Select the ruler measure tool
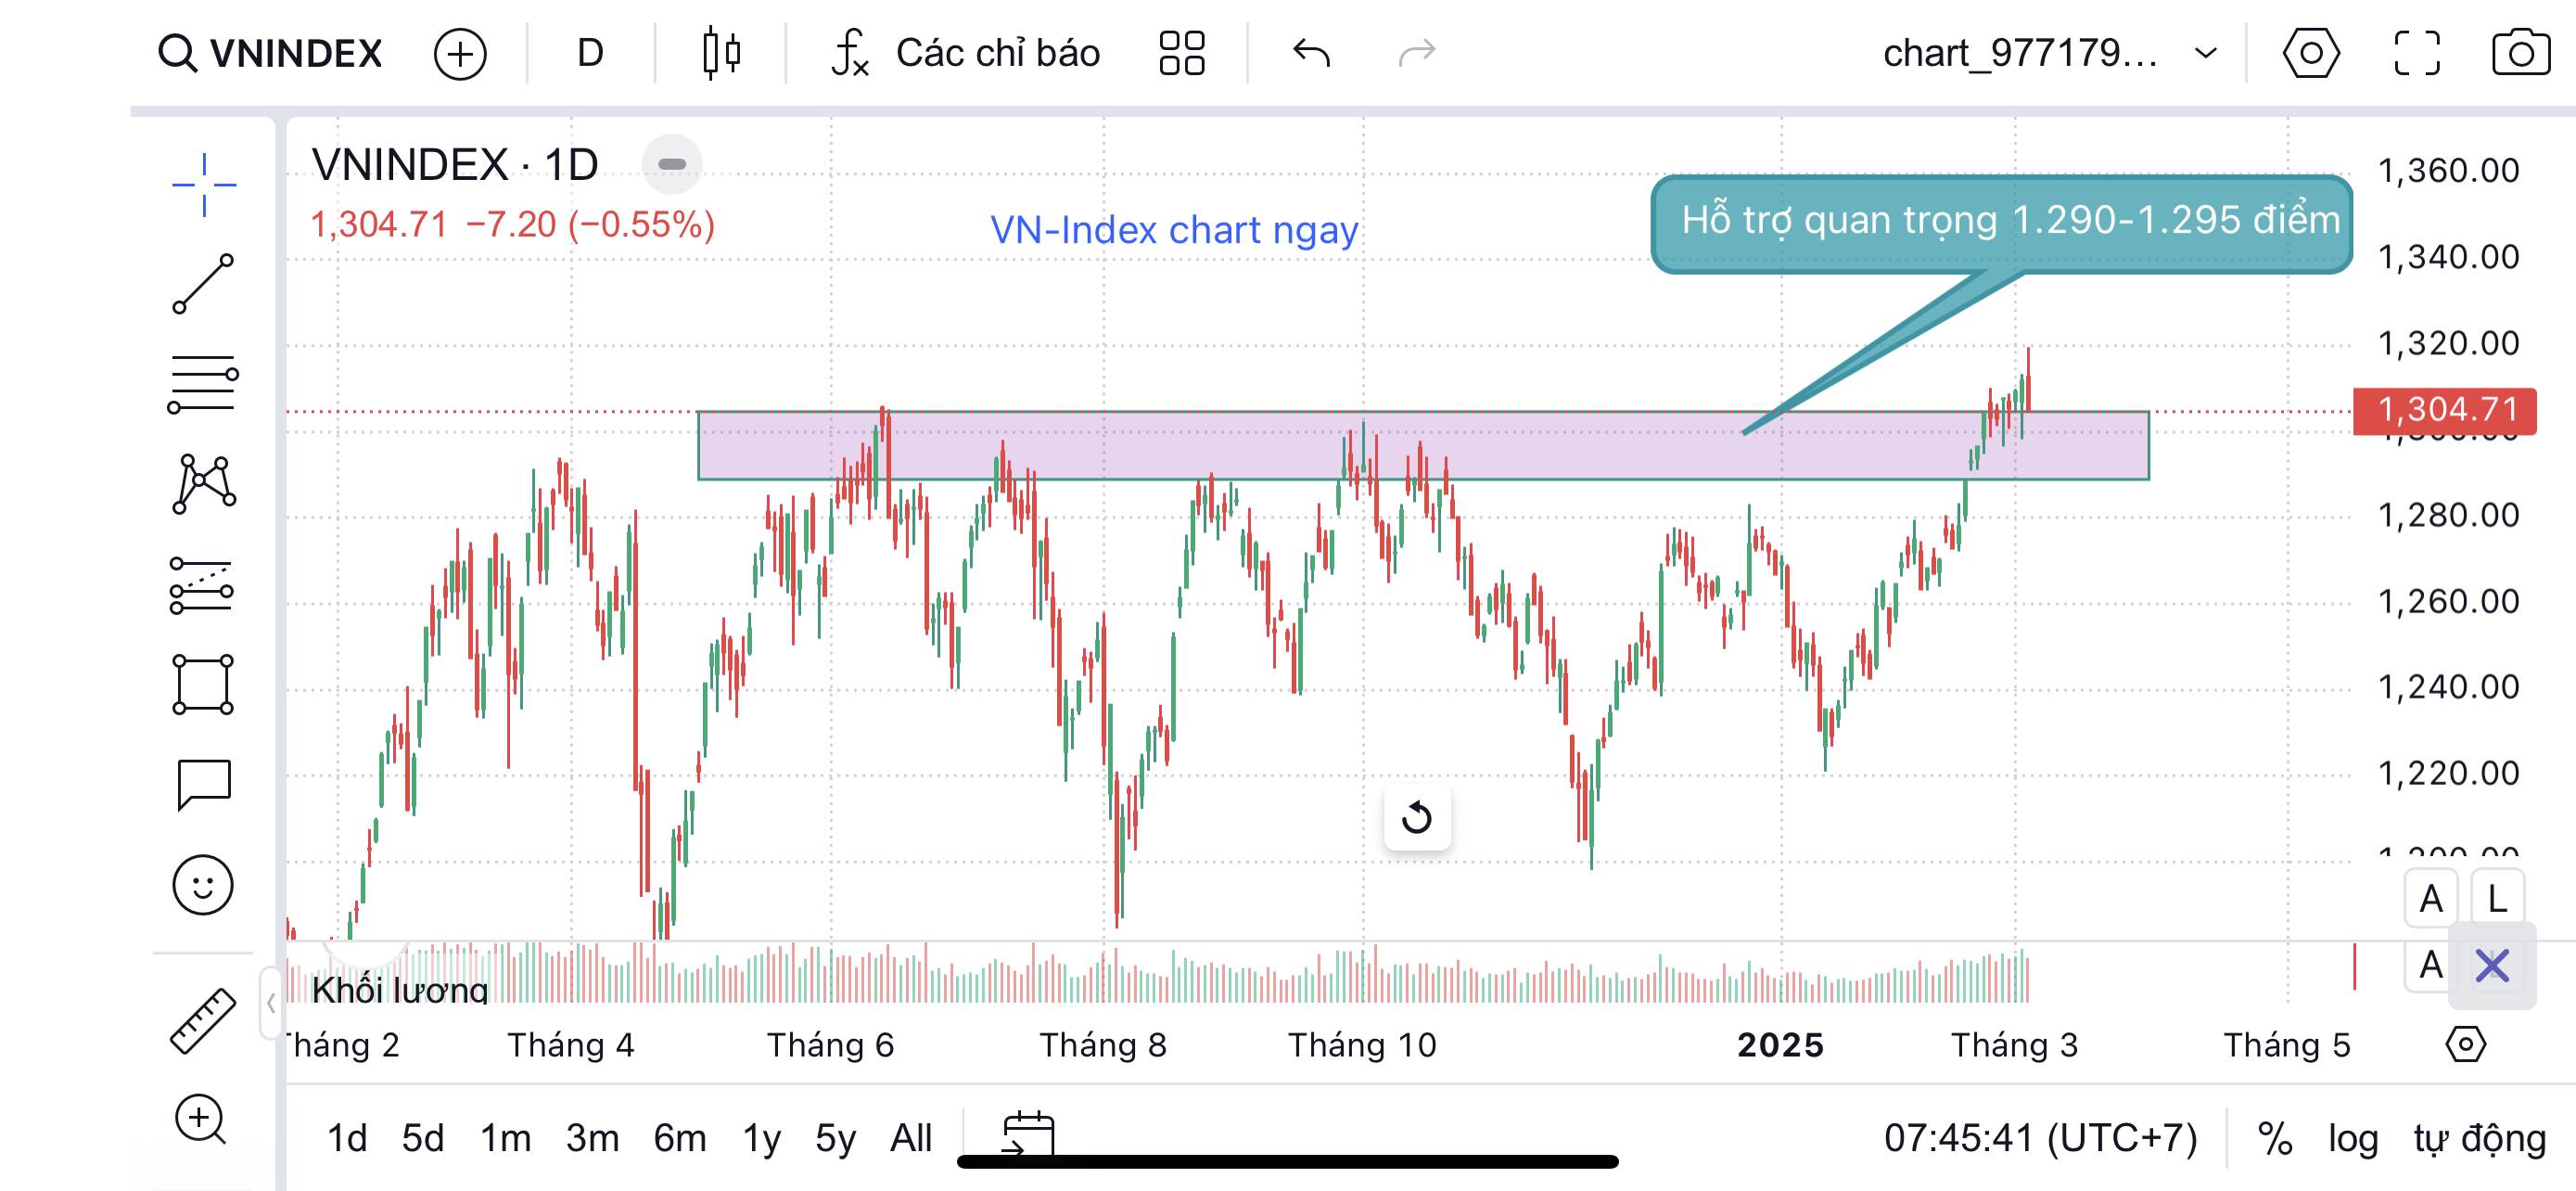Image resolution: width=2576 pixels, height=1191 pixels. pos(203,1021)
